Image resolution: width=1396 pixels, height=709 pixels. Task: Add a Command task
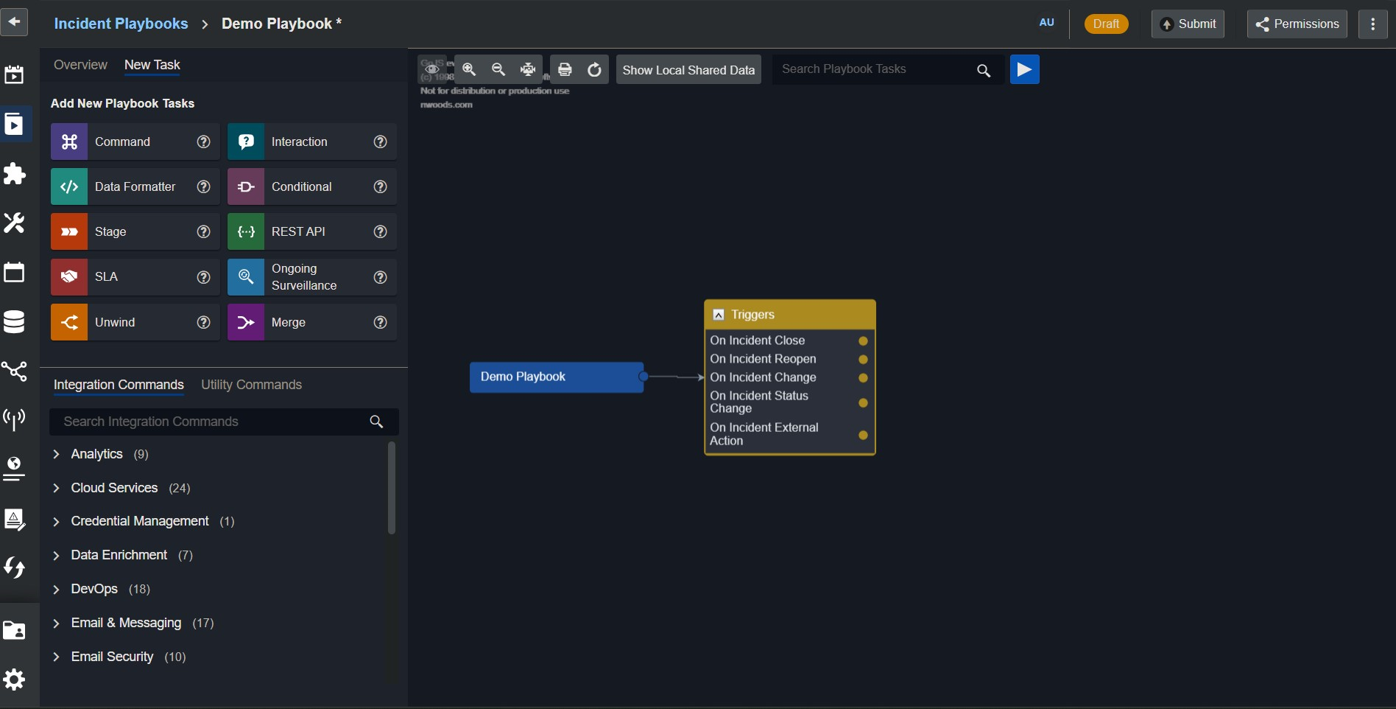pyautogui.click(x=135, y=142)
